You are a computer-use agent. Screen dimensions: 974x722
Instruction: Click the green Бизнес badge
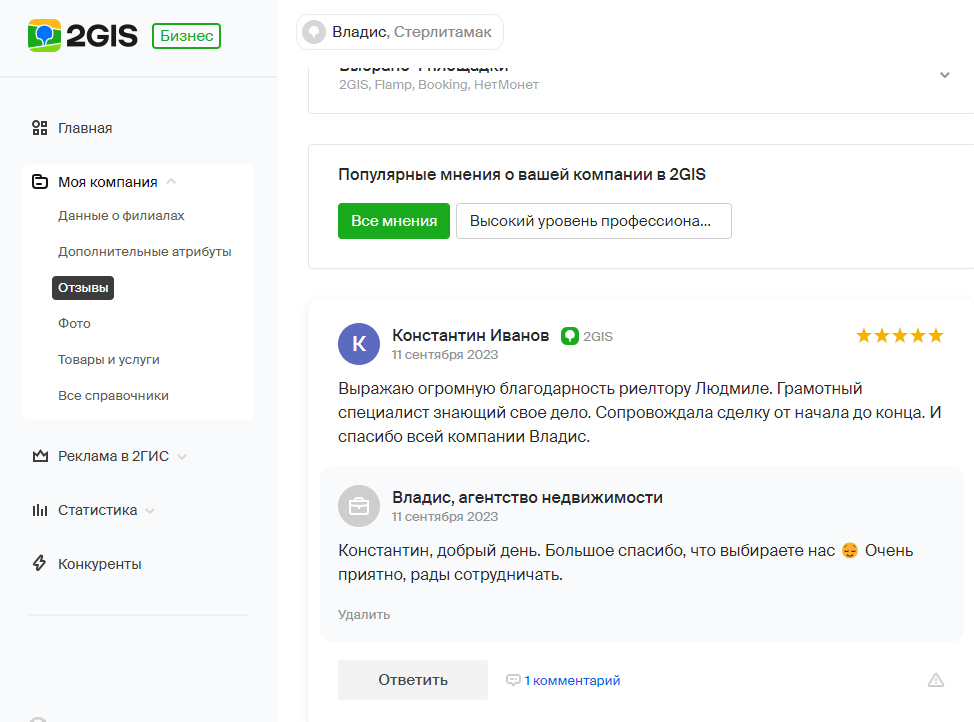(186, 36)
